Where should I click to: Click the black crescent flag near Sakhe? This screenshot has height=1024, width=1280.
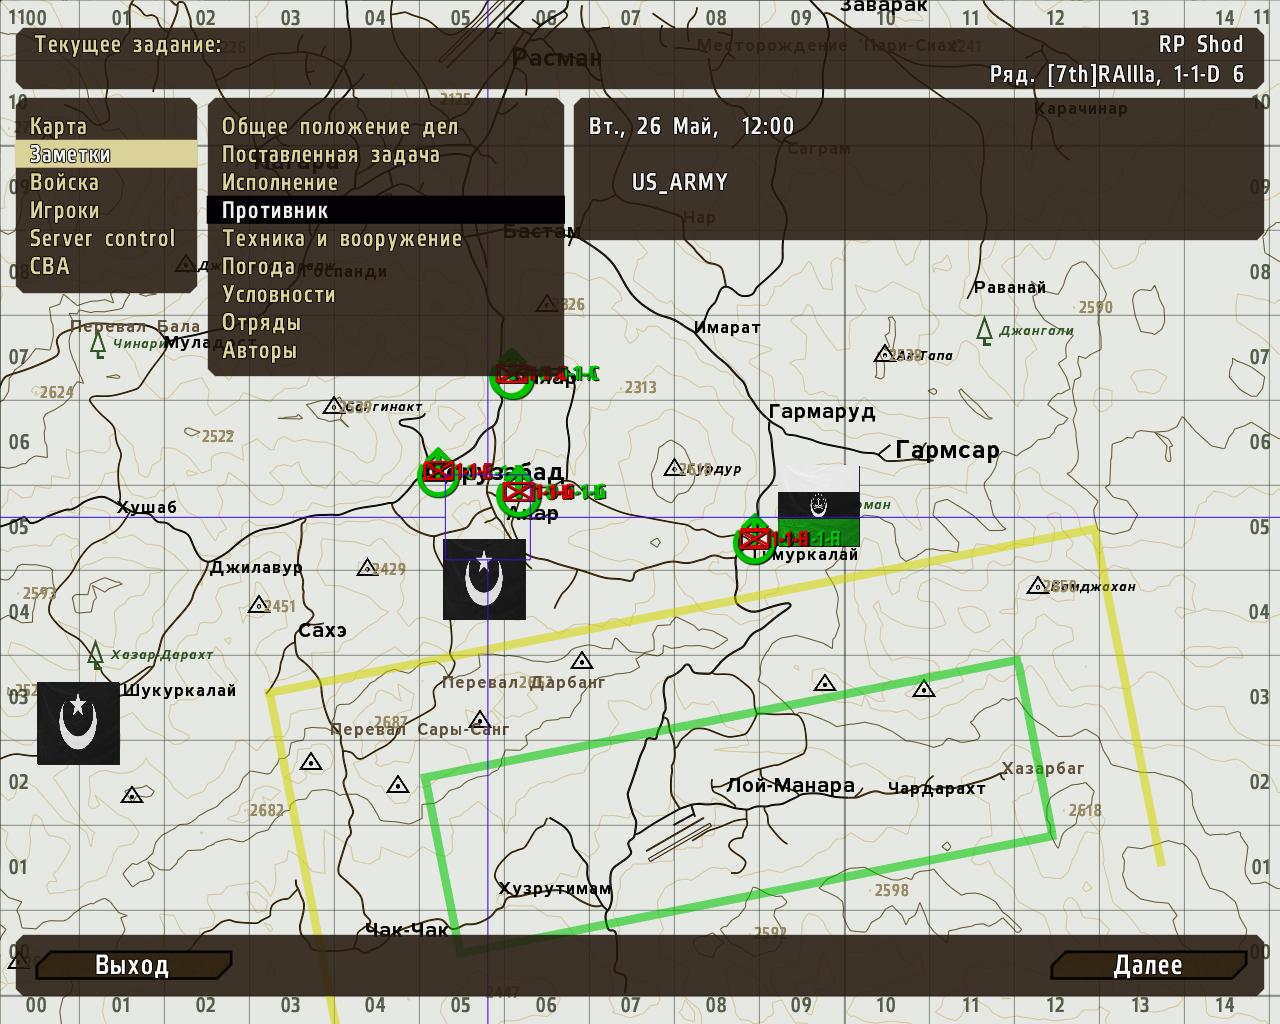[x=484, y=579]
